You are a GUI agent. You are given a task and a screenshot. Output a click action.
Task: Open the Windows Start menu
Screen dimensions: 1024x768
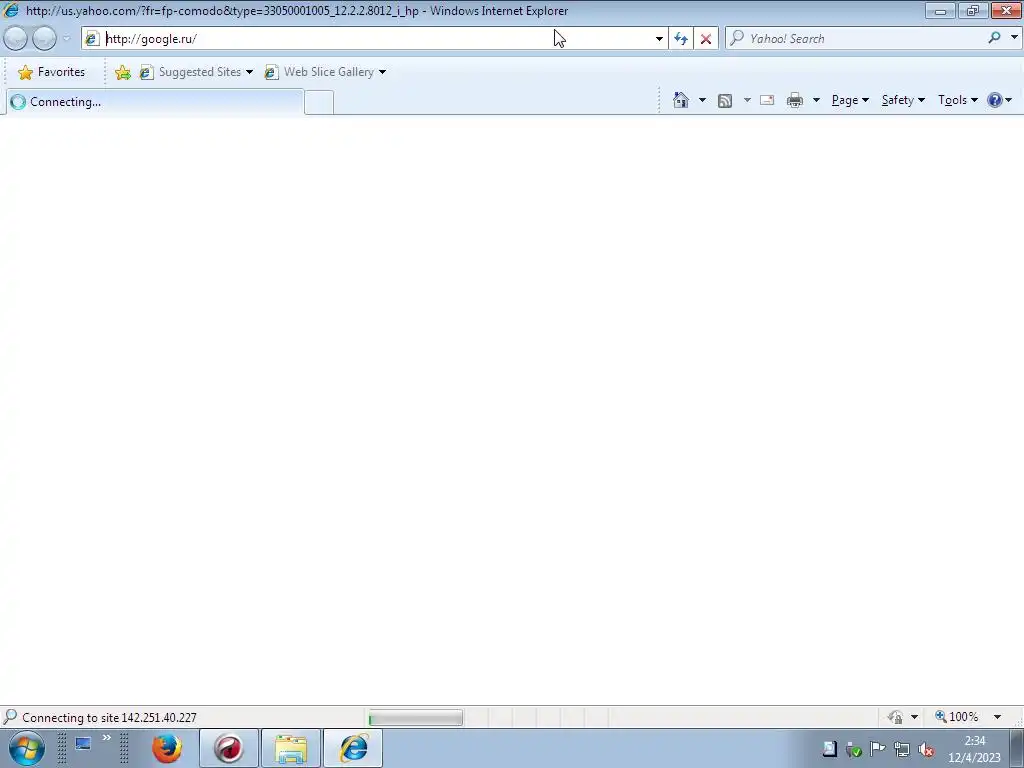[x=27, y=748]
